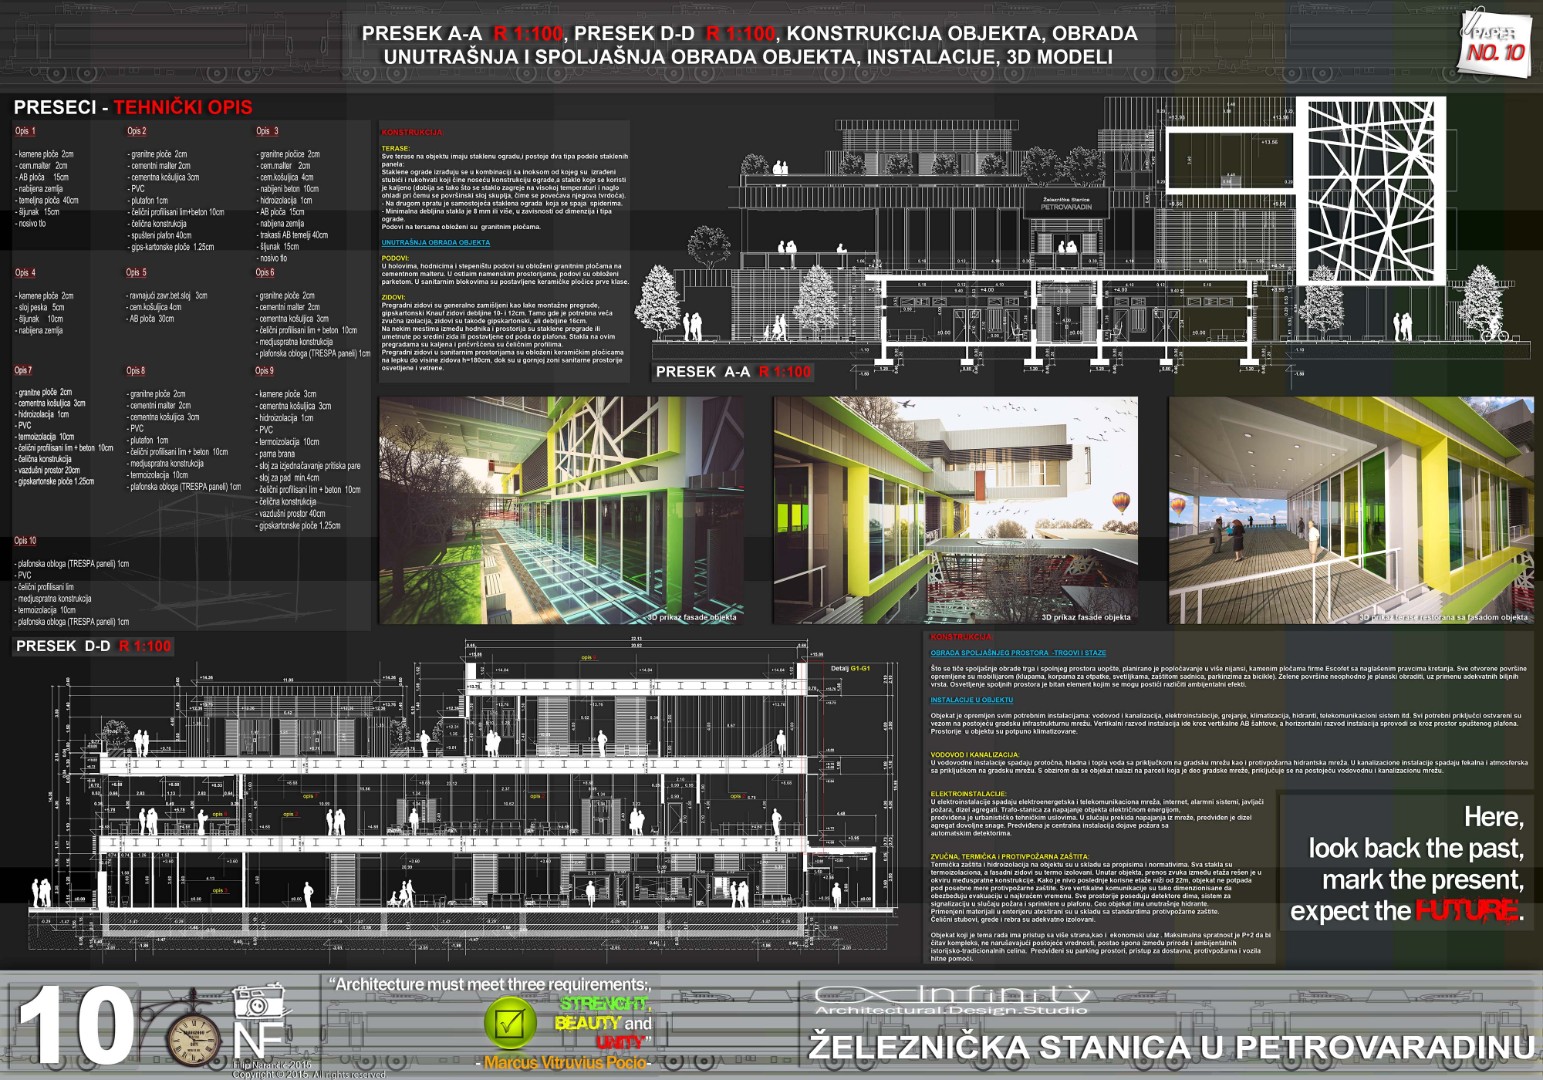Click the Paper No. 10 note
Image resolution: width=1543 pixels, height=1080 pixels.
point(1494,40)
